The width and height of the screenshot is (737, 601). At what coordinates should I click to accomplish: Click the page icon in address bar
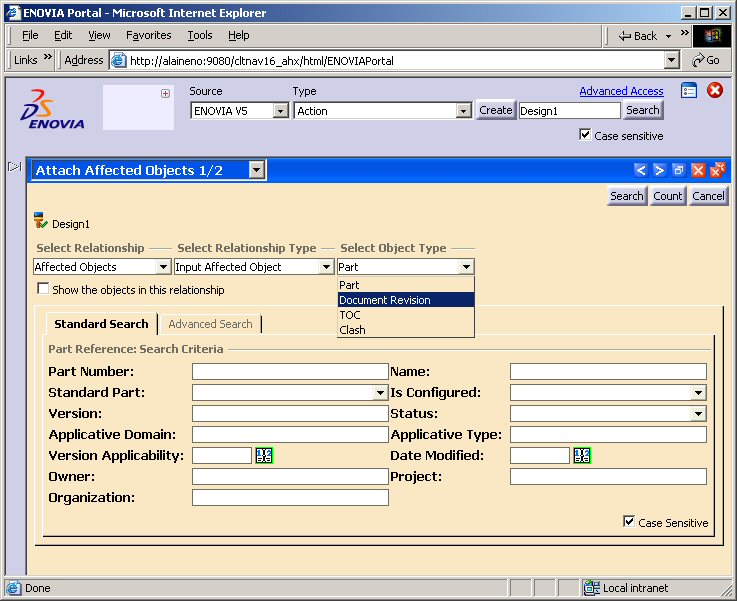pos(119,60)
